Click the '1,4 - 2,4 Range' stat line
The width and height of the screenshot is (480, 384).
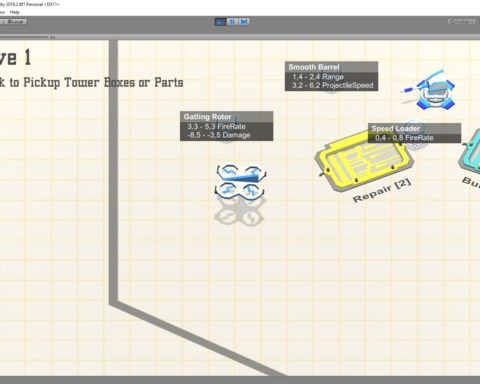coord(318,77)
